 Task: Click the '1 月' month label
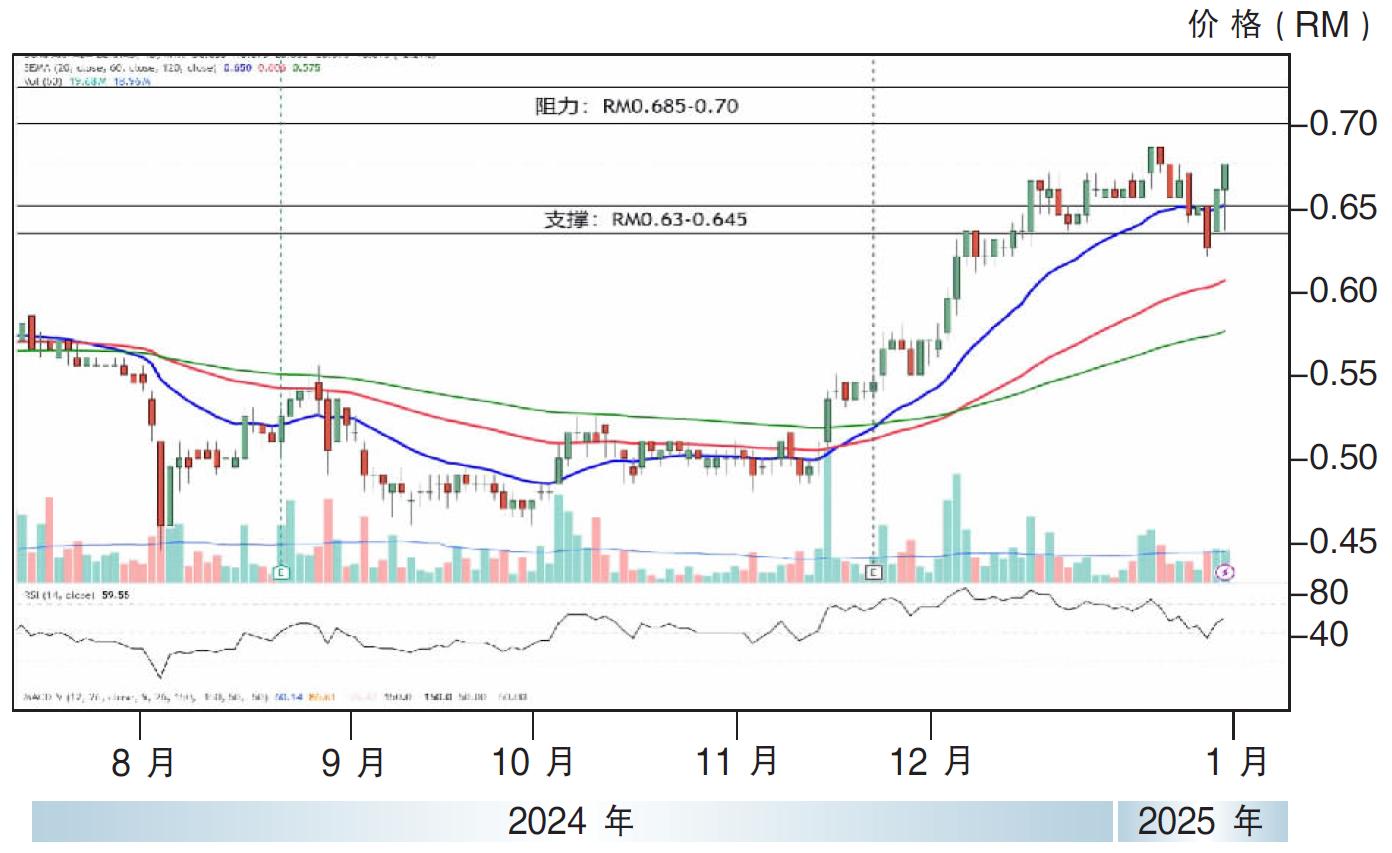point(1236,763)
